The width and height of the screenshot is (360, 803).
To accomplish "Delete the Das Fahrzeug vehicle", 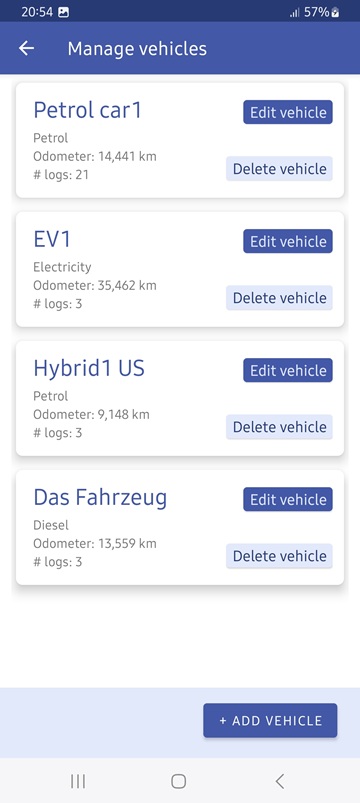I will (280, 556).
